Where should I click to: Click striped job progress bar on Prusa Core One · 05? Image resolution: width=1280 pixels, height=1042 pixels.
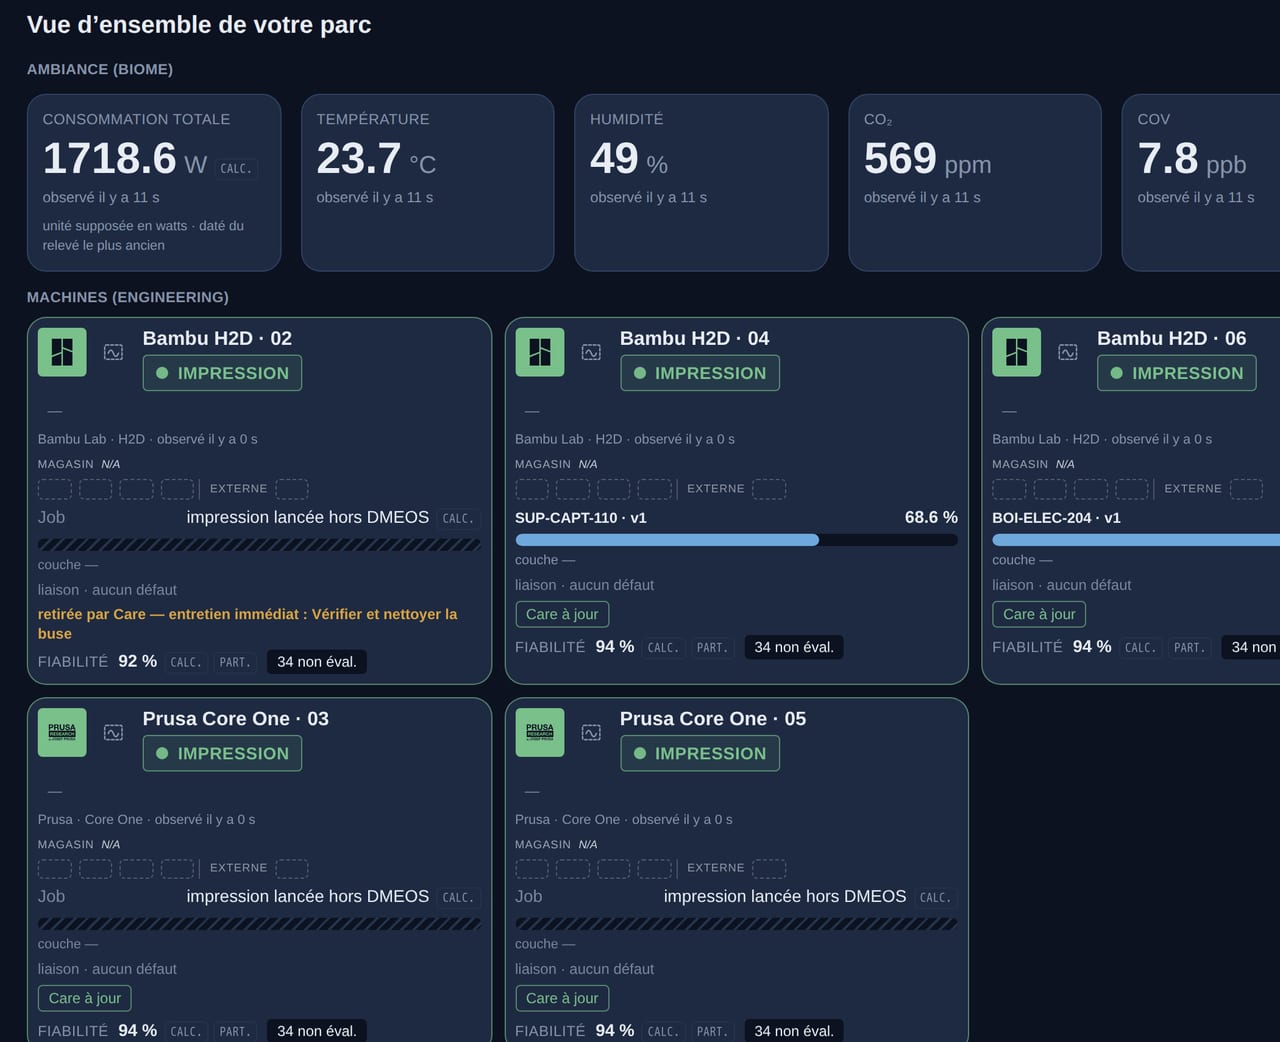(736, 924)
